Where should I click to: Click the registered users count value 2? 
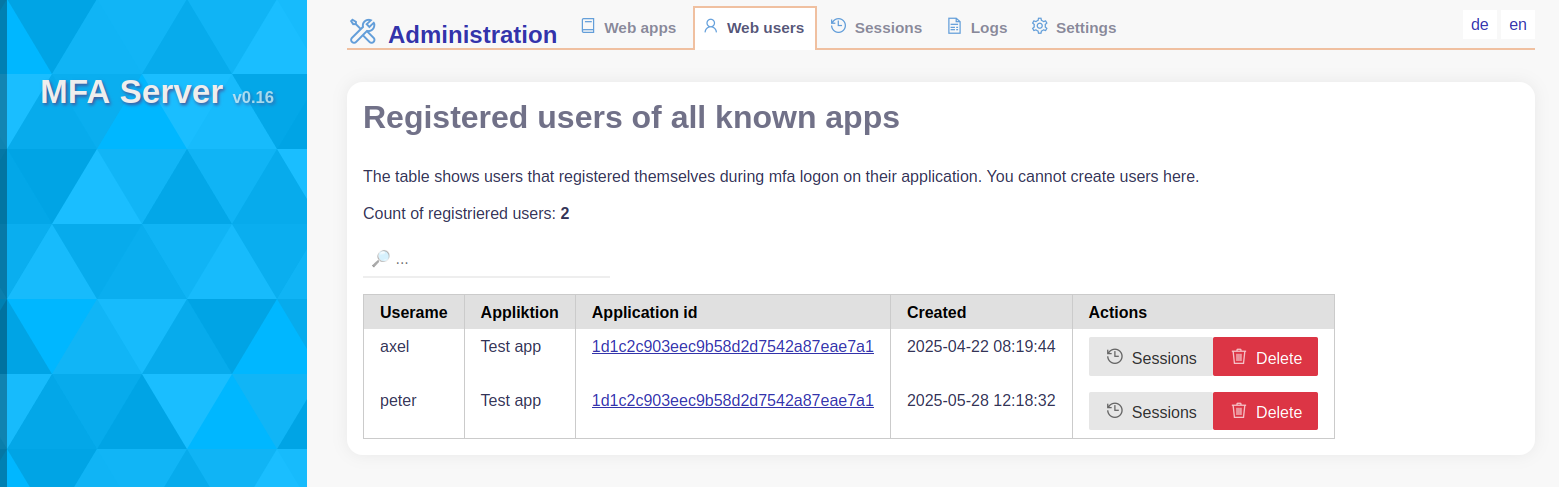pos(565,213)
